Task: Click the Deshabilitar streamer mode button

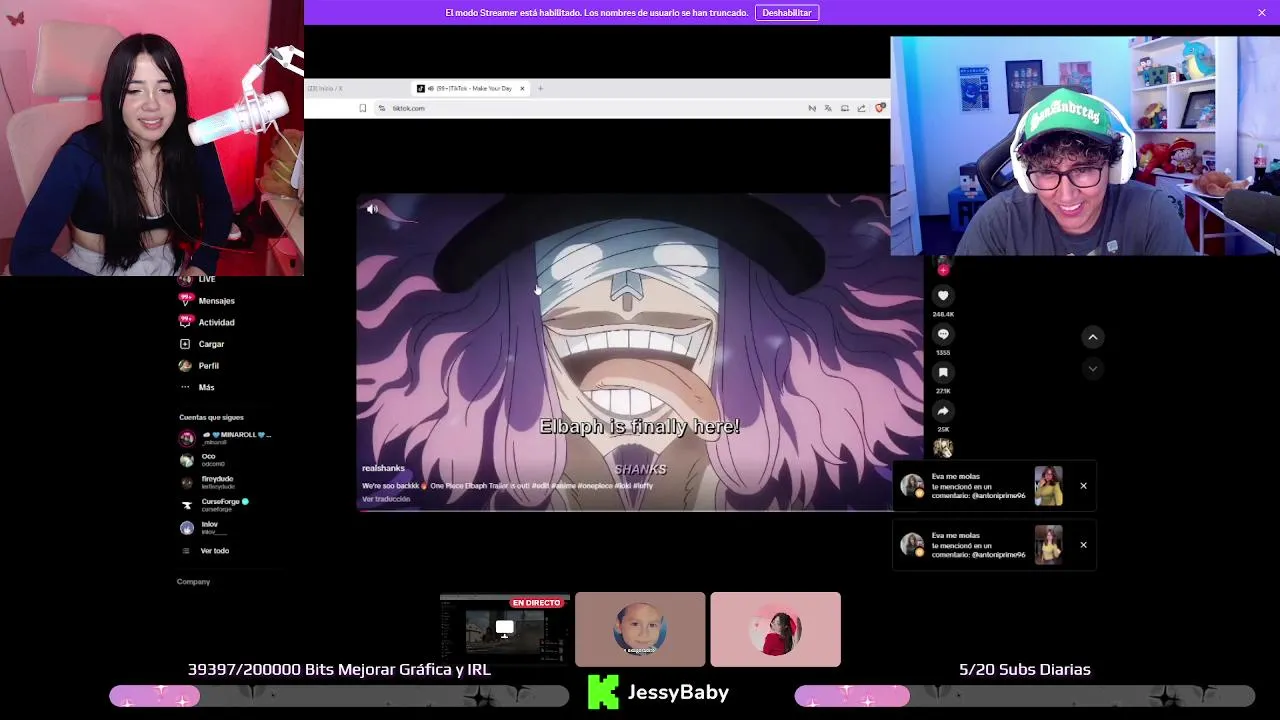Action: pyautogui.click(x=787, y=12)
